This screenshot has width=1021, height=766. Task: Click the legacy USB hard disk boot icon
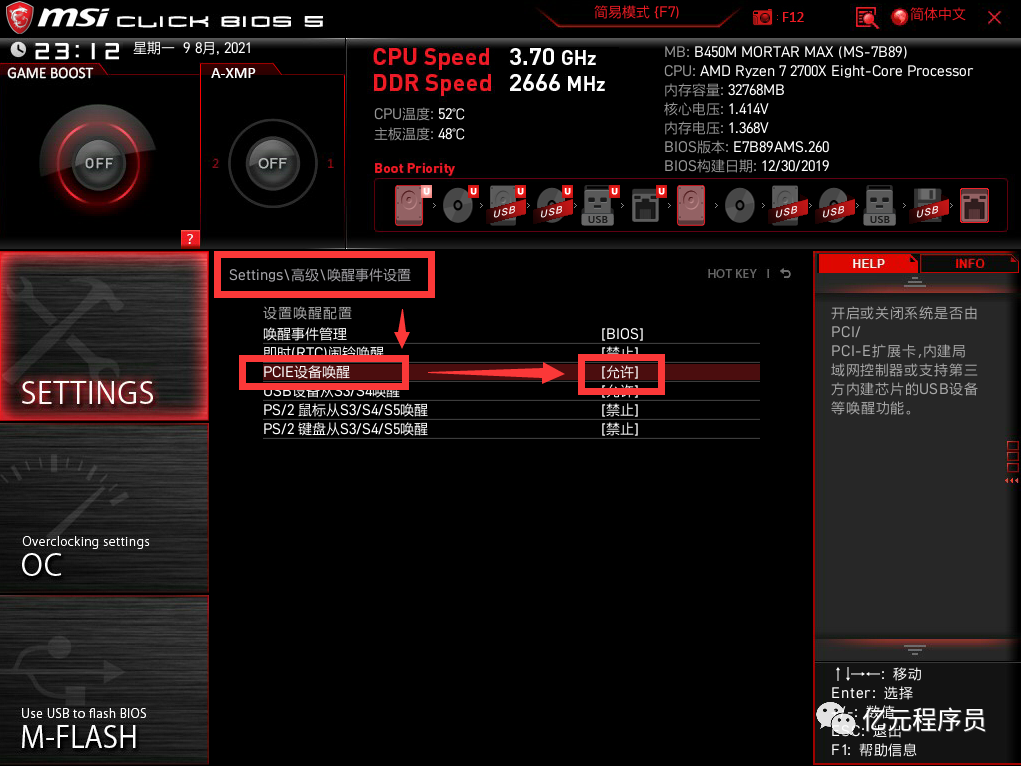point(787,205)
